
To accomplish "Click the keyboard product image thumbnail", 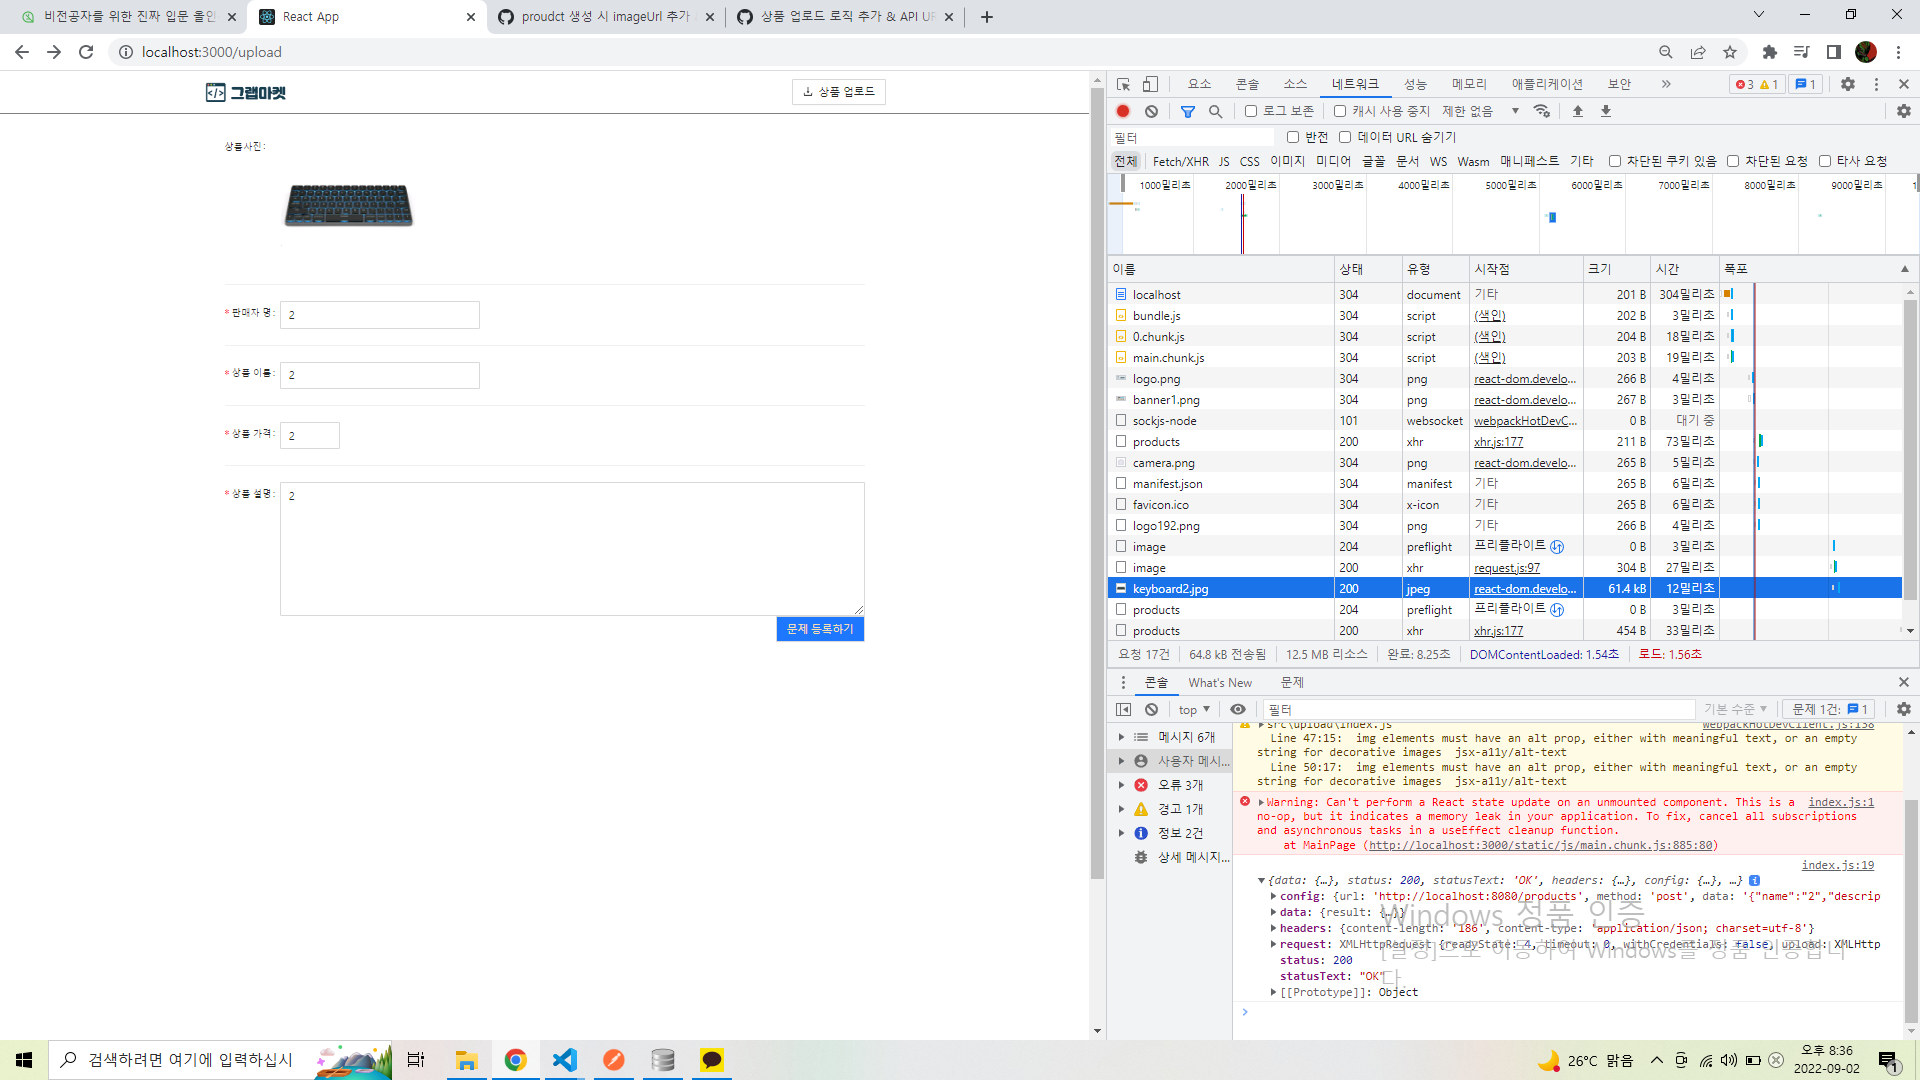I will click(x=348, y=205).
